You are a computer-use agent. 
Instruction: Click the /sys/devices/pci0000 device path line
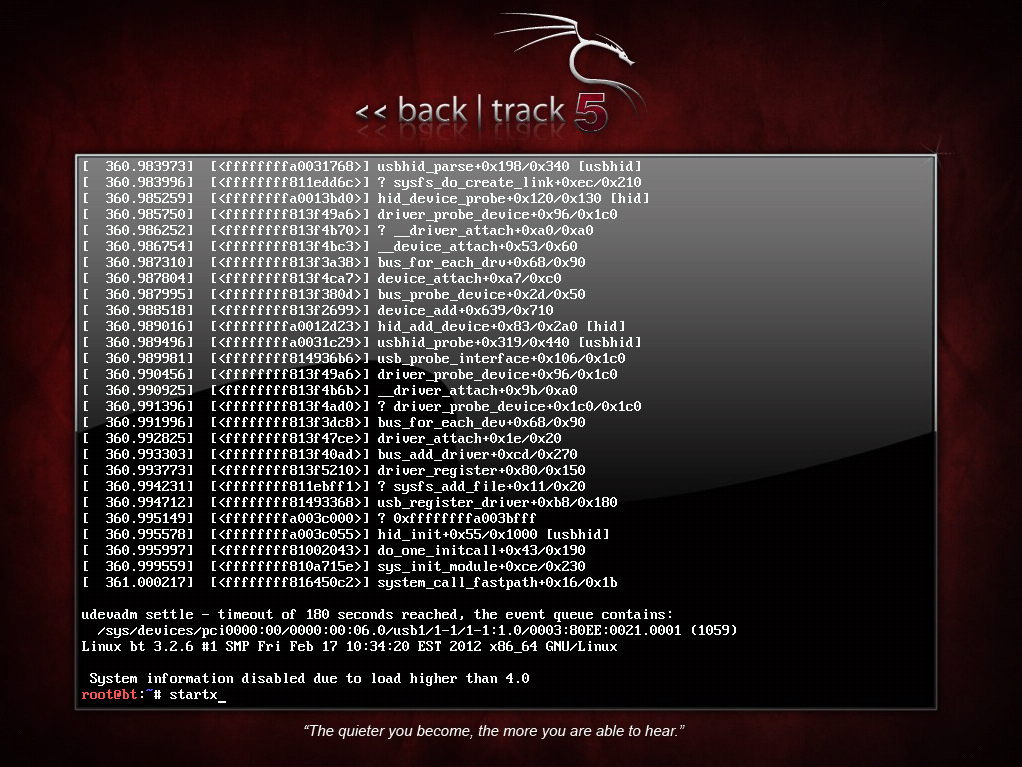click(417, 630)
